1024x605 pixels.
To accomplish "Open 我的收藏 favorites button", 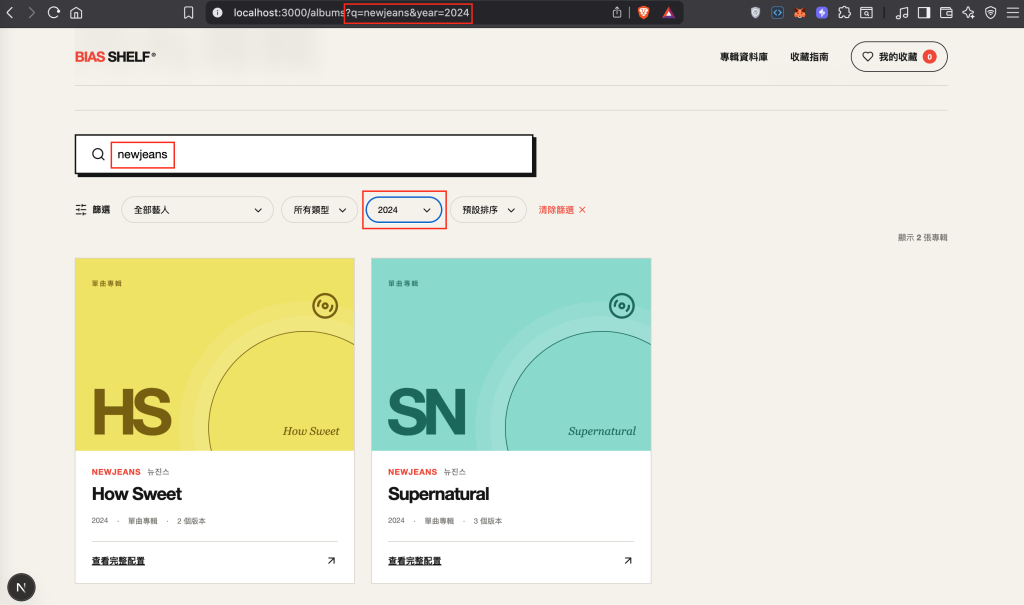I will (899, 57).
